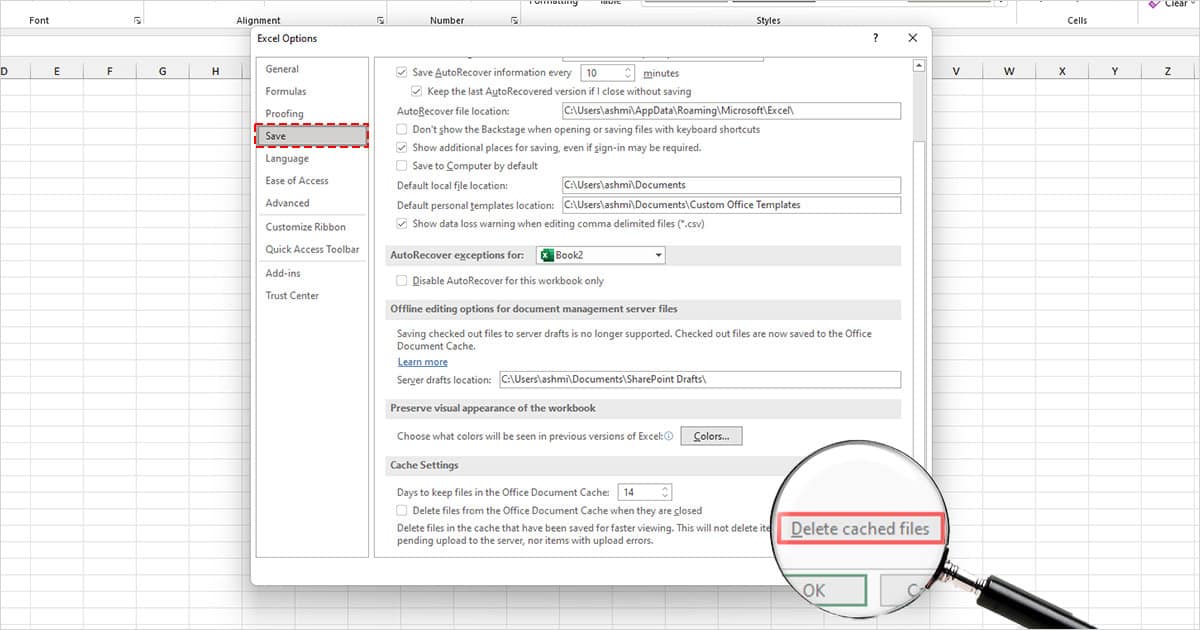Open the AutoRecover exceptions dropdown
1200x630 pixels.
click(659, 255)
